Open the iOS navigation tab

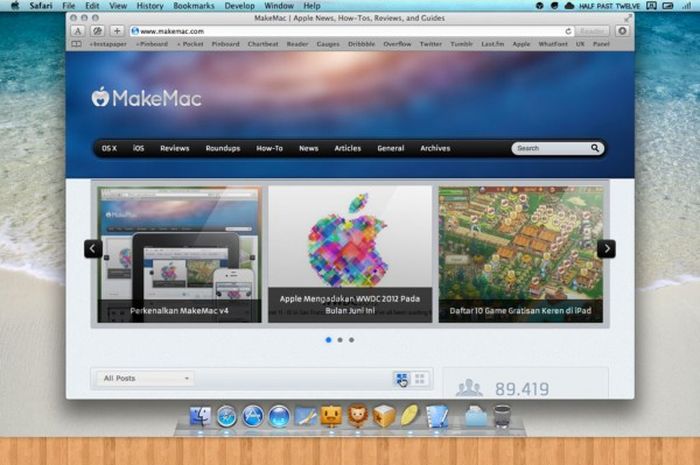pos(138,148)
